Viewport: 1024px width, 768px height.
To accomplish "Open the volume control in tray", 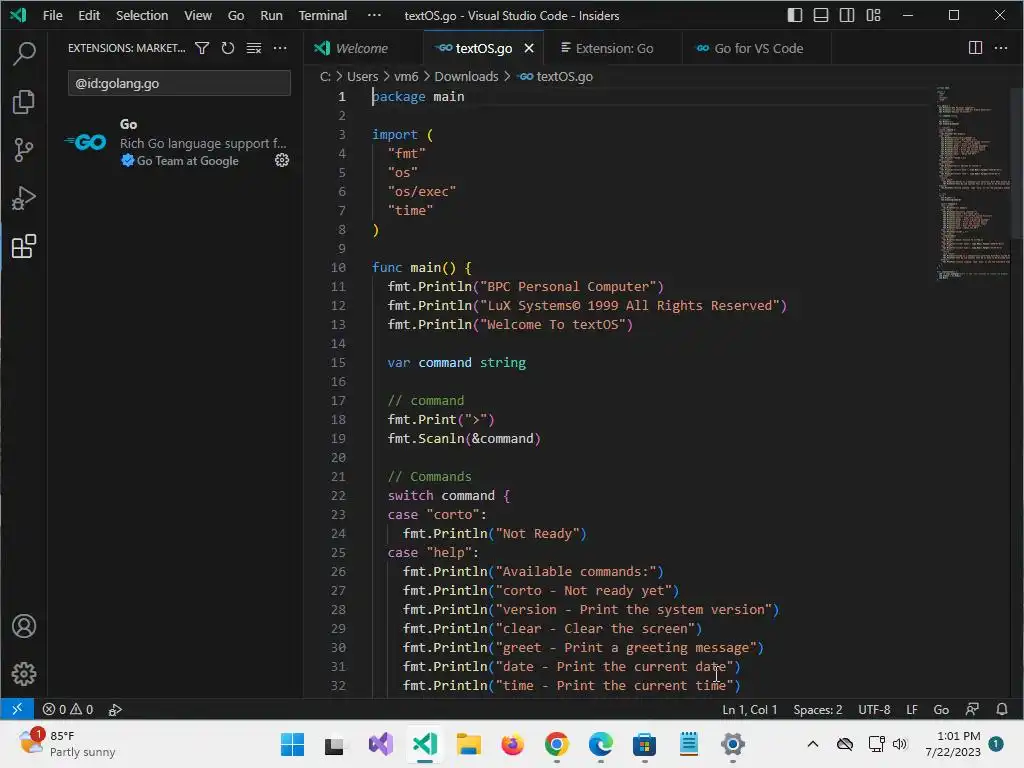I will point(900,744).
